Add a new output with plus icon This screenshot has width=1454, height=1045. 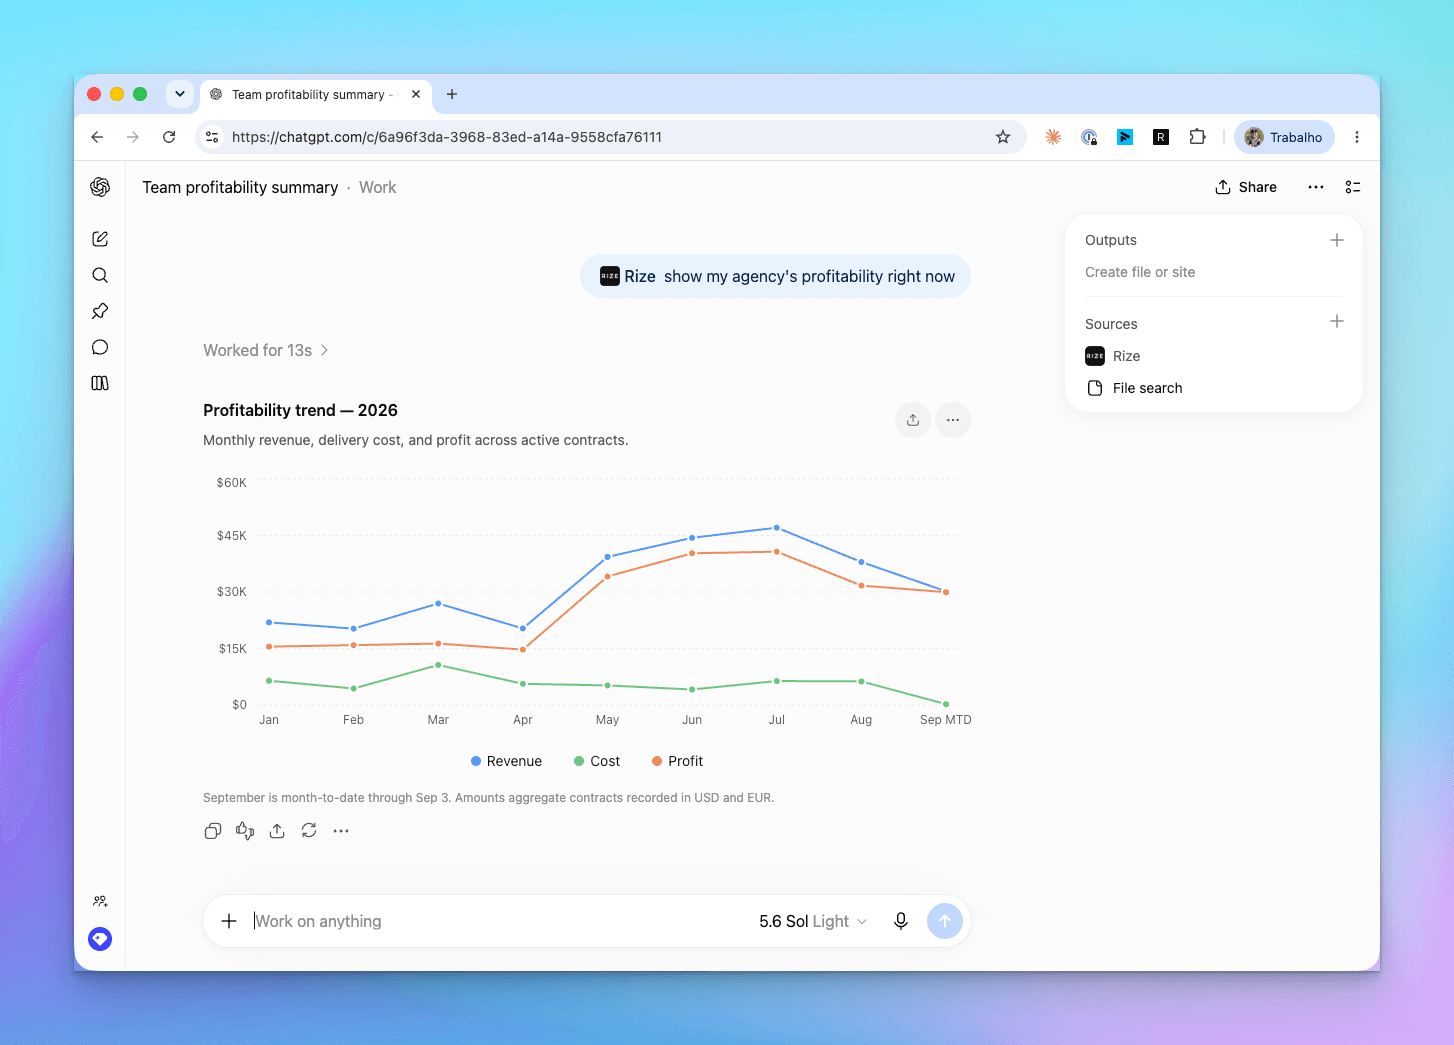click(x=1337, y=240)
